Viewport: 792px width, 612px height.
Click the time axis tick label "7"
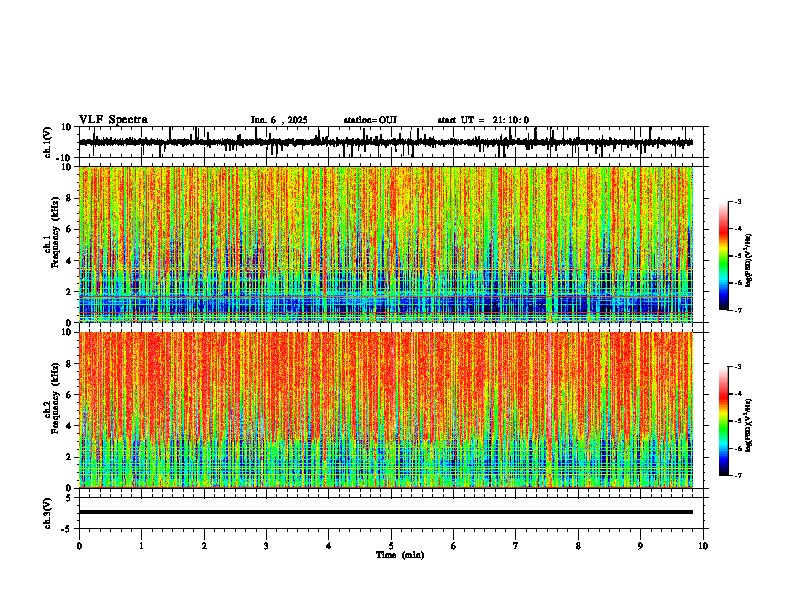[x=516, y=546]
